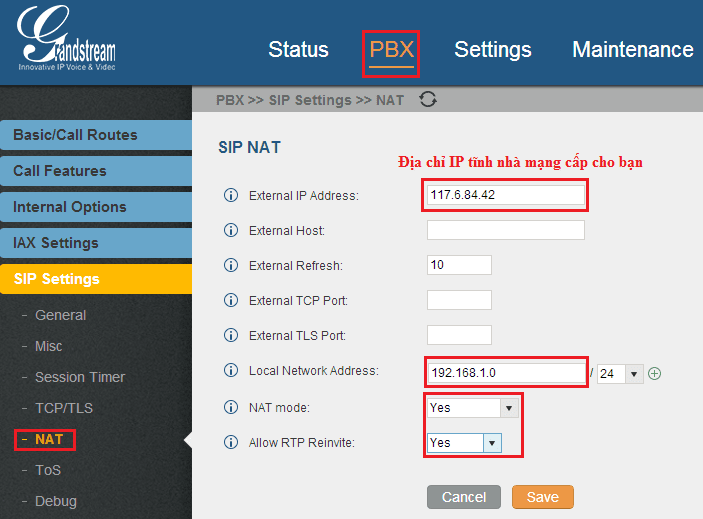Open the NAT mode dropdown
The height and width of the screenshot is (519, 703).
[x=473, y=408]
